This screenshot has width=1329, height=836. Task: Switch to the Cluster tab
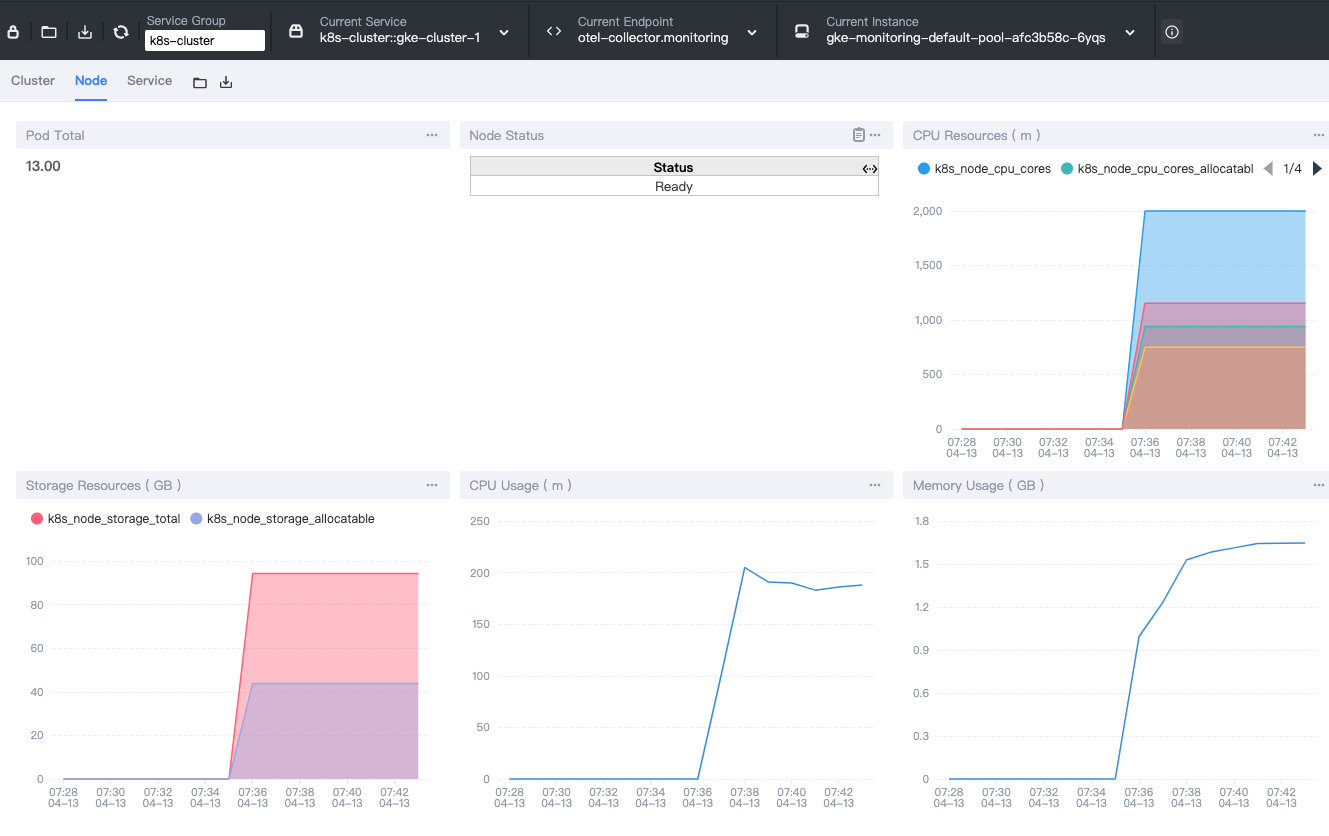[33, 81]
